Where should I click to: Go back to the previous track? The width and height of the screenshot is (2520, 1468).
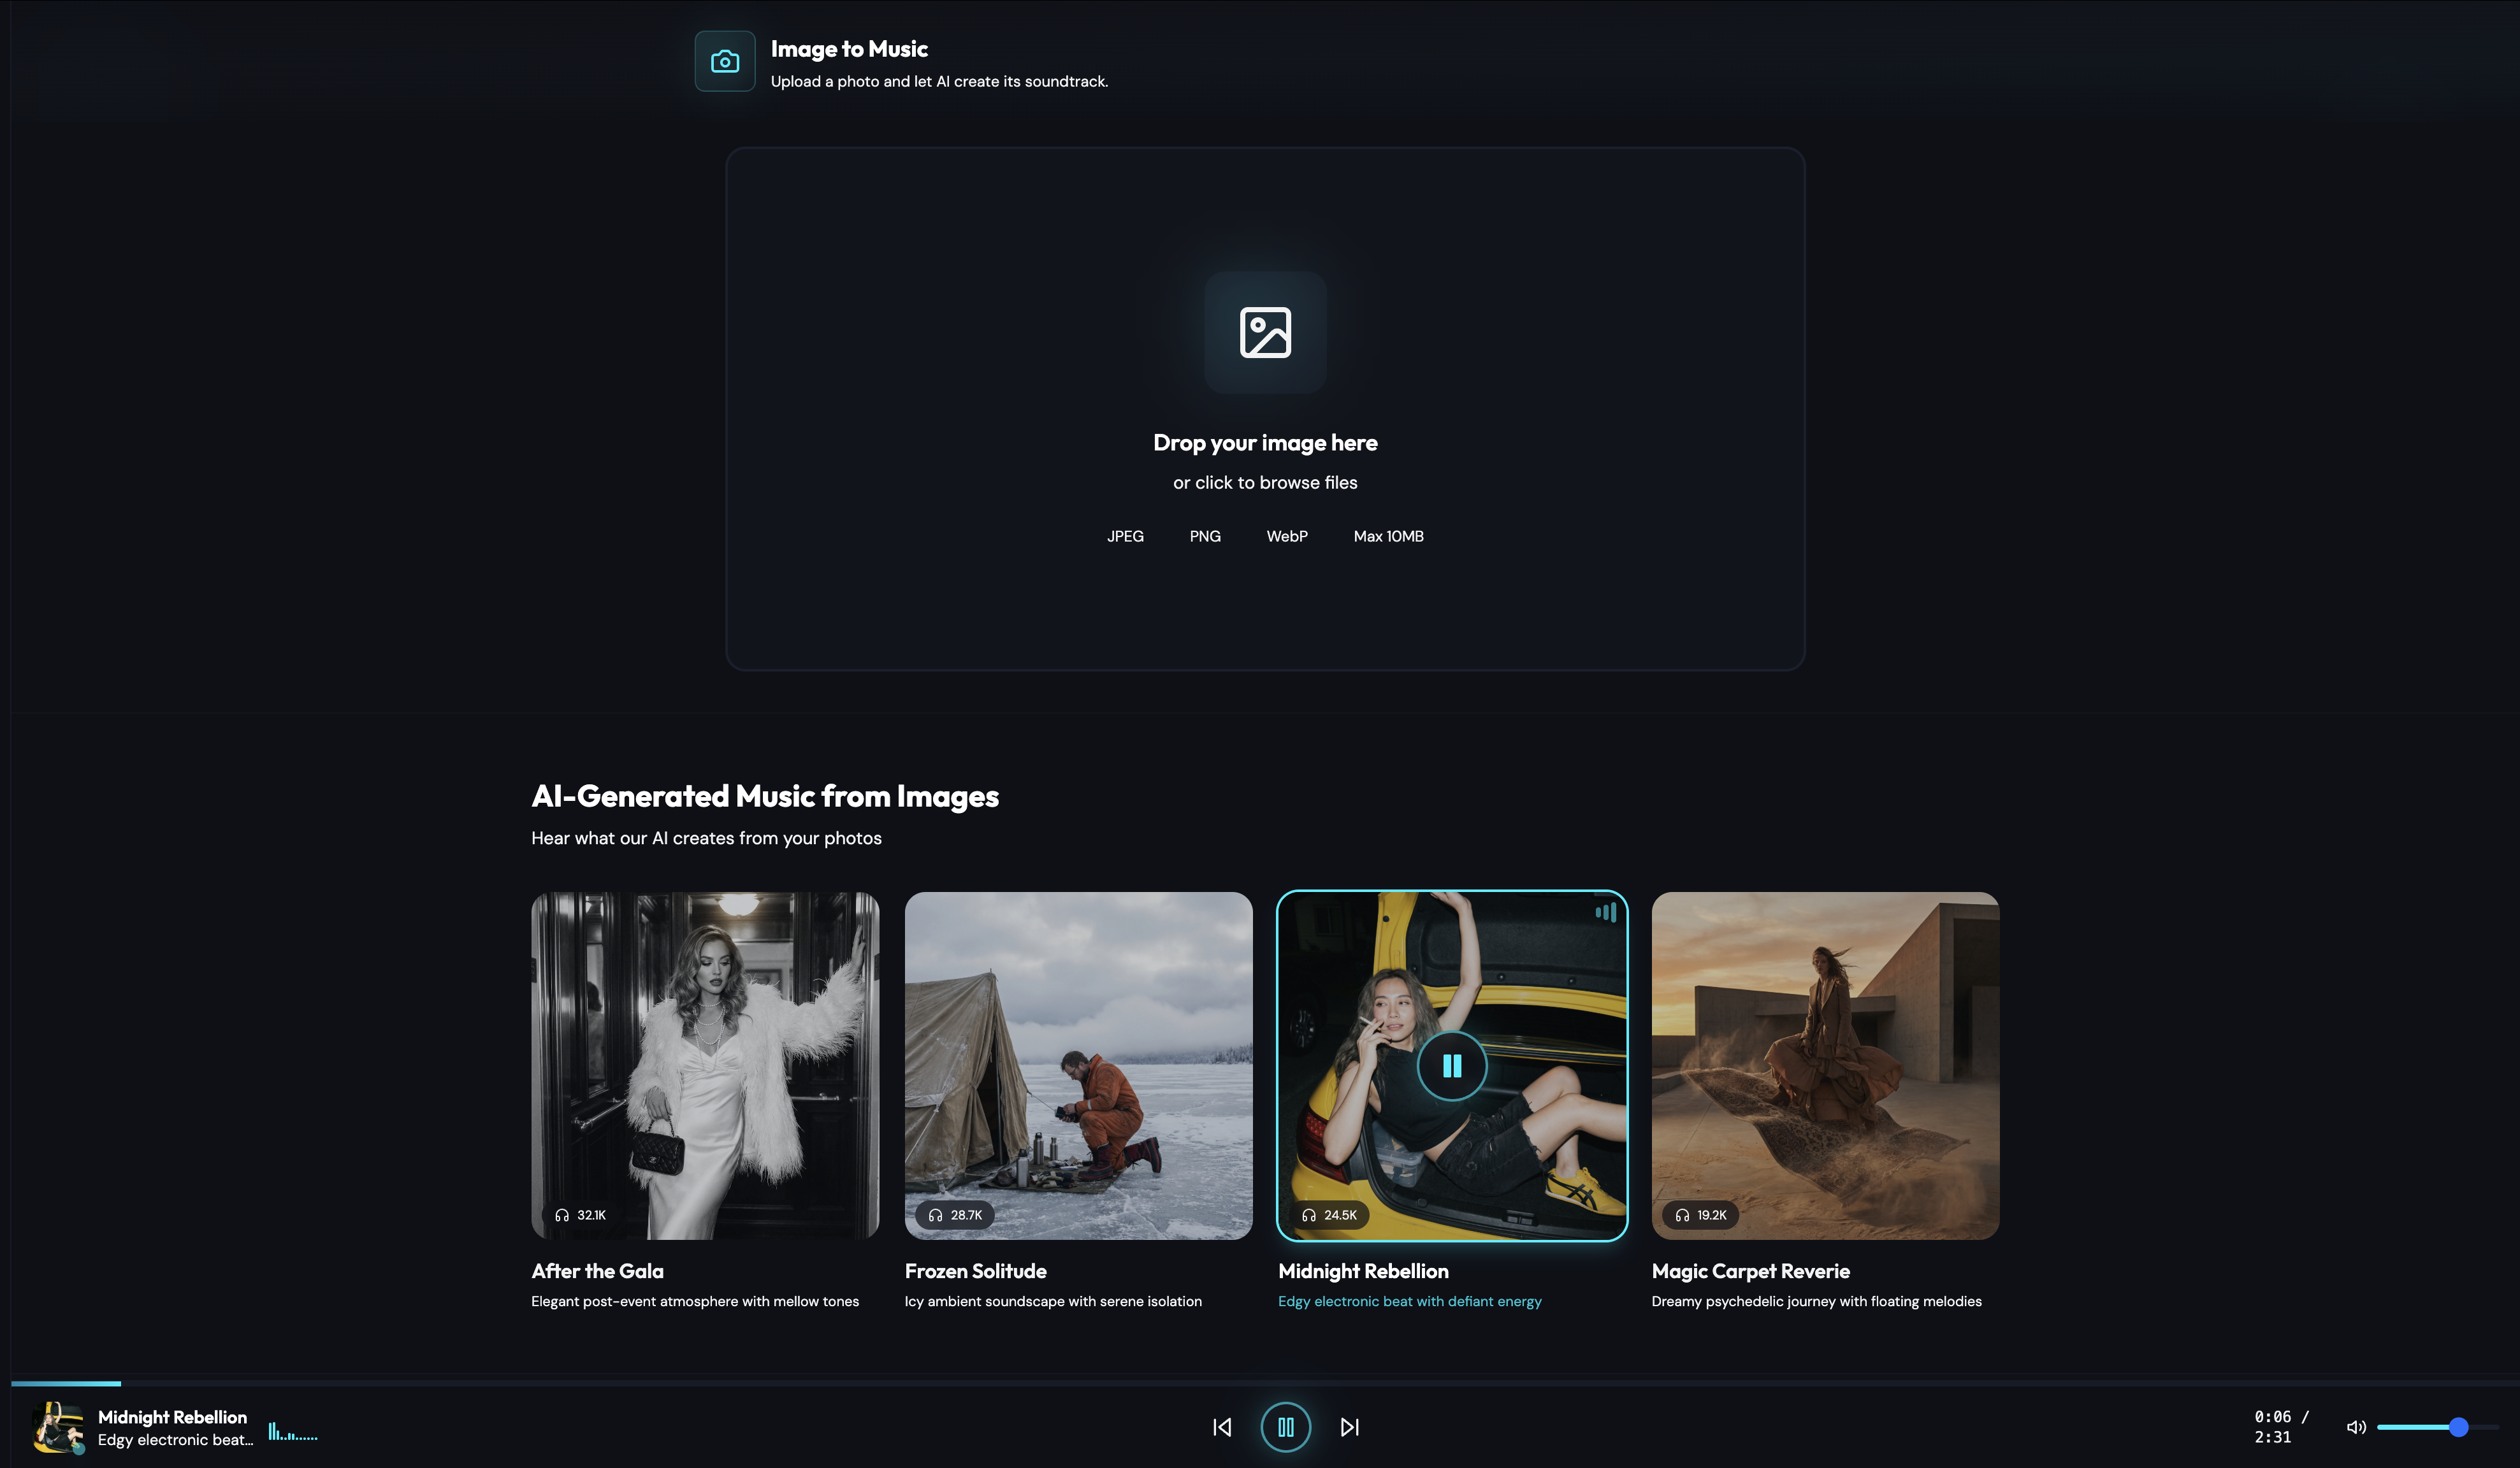coord(1221,1427)
